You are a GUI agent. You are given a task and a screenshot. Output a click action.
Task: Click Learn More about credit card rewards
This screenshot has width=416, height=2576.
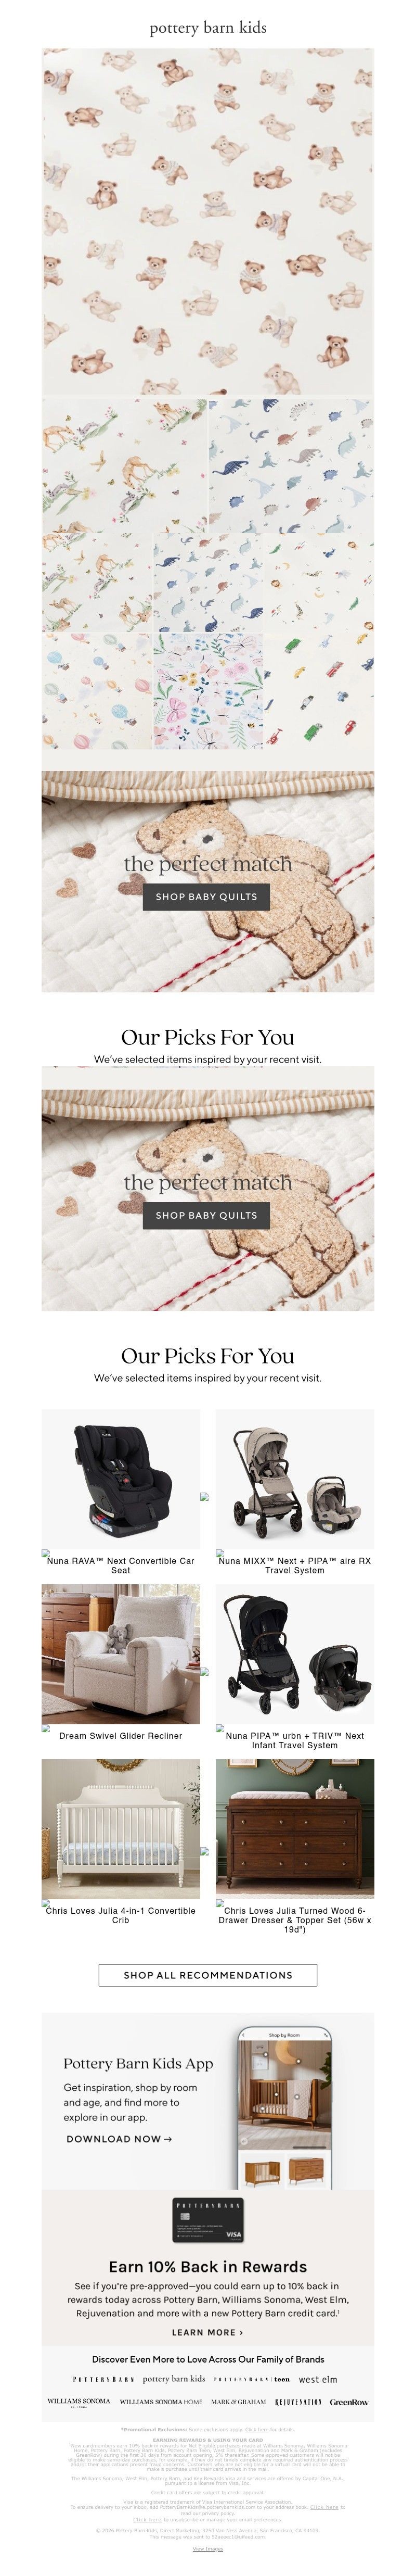click(x=208, y=2332)
